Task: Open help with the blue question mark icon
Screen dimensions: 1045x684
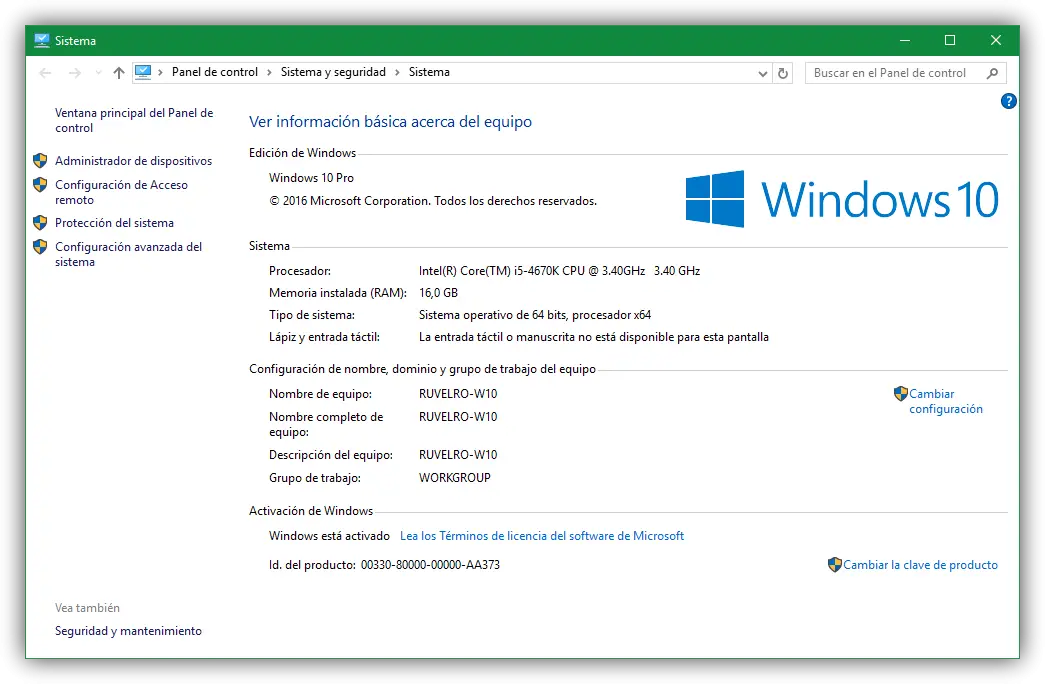Action: (1008, 101)
